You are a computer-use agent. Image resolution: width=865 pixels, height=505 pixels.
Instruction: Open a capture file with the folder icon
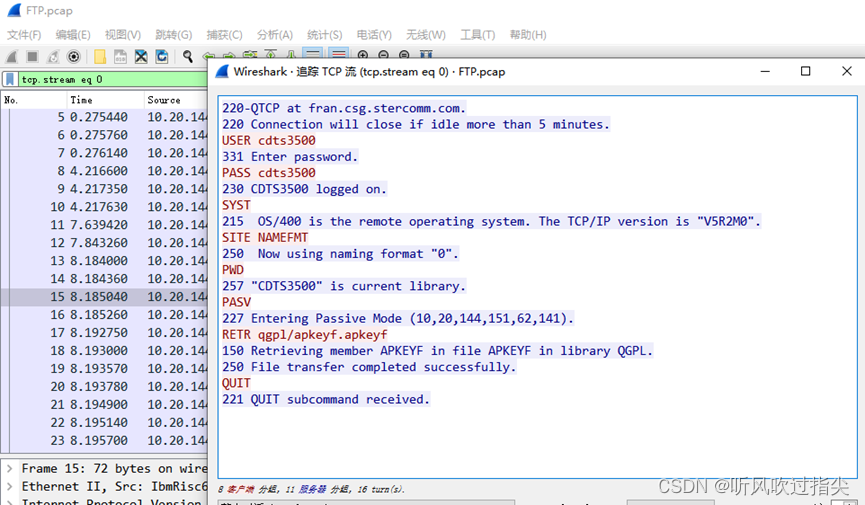[100, 56]
